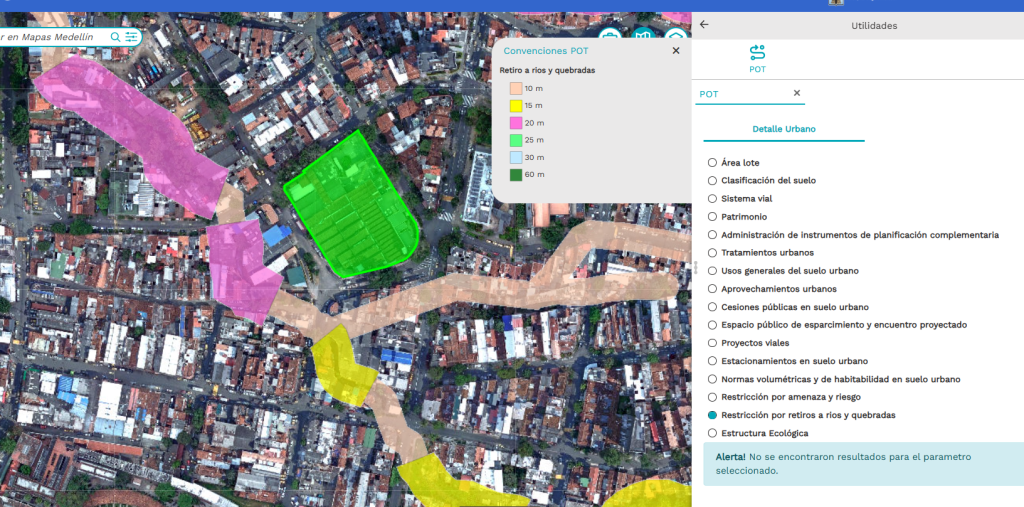Select Restricción por amenaza y riesgo

click(712, 397)
